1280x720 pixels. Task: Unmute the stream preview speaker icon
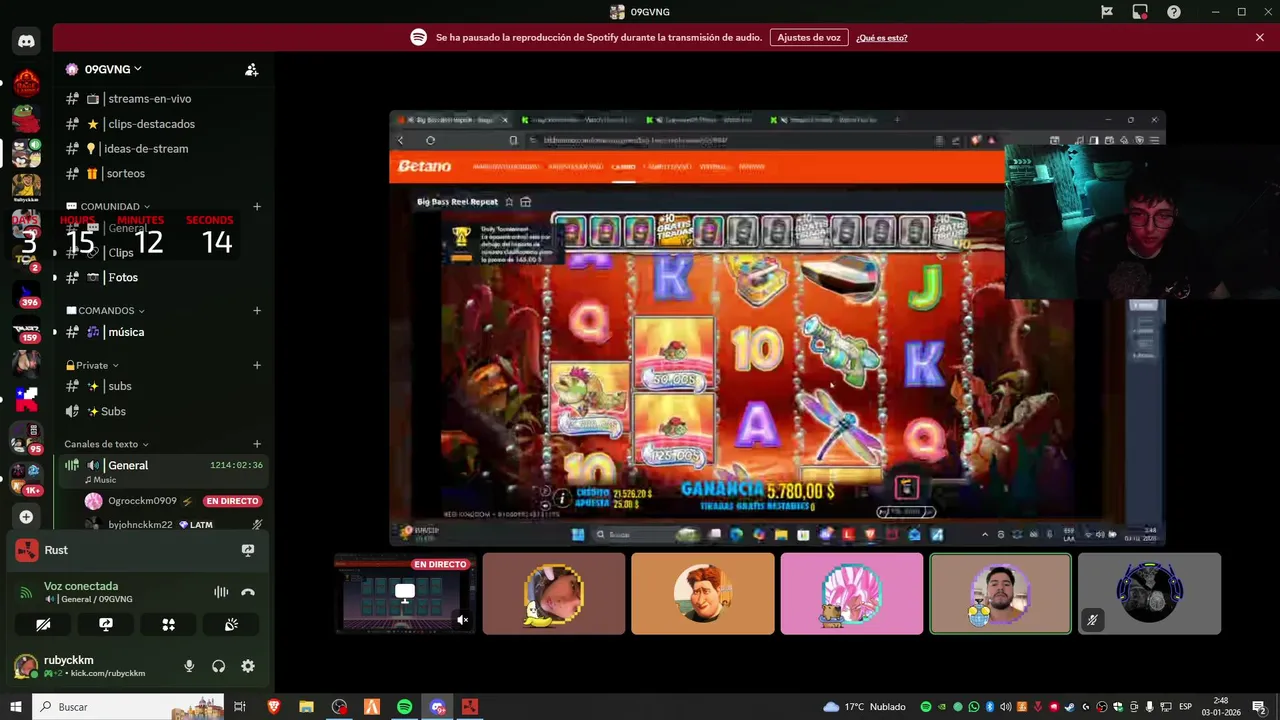click(462, 620)
